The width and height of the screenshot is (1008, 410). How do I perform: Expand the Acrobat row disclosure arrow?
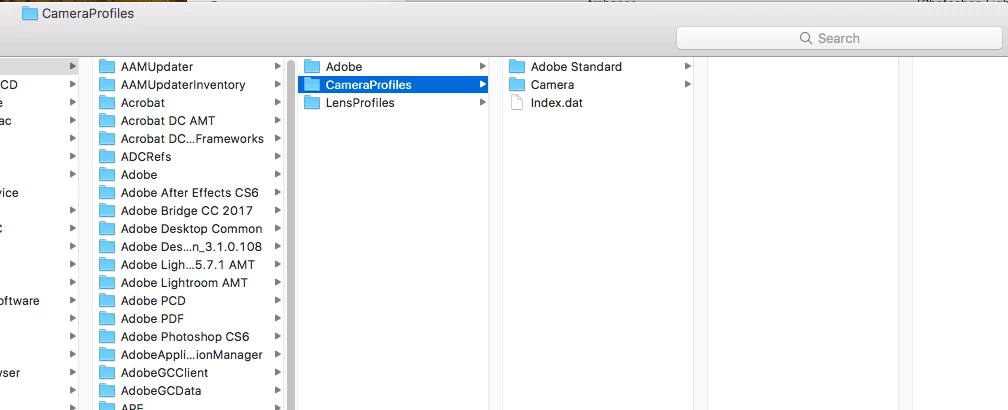click(x=278, y=102)
